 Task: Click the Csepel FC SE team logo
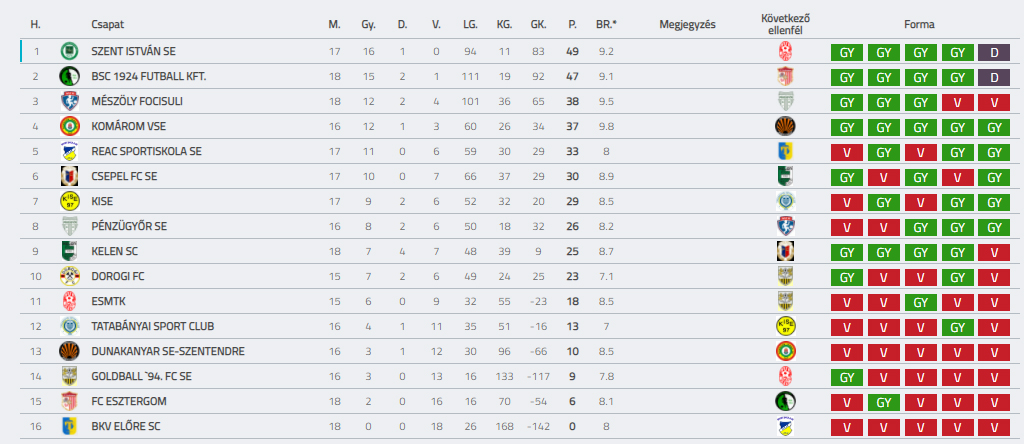pyautogui.click(x=69, y=176)
